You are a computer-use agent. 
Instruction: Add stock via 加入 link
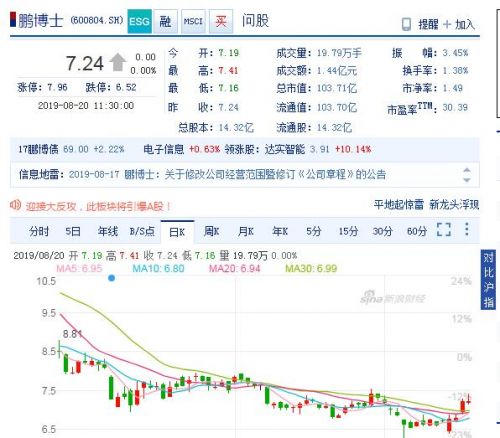459,24
